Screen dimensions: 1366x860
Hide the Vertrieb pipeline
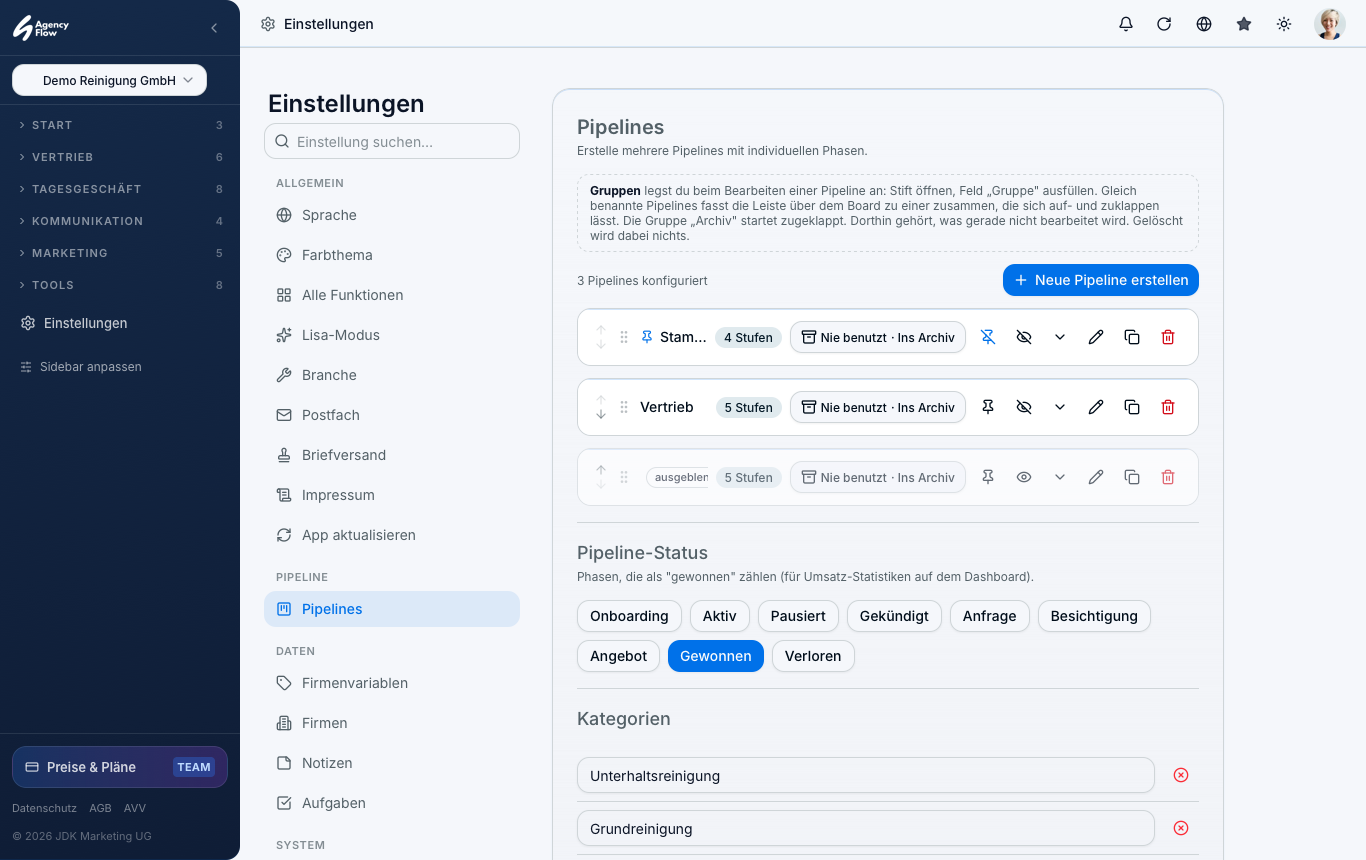(1024, 407)
